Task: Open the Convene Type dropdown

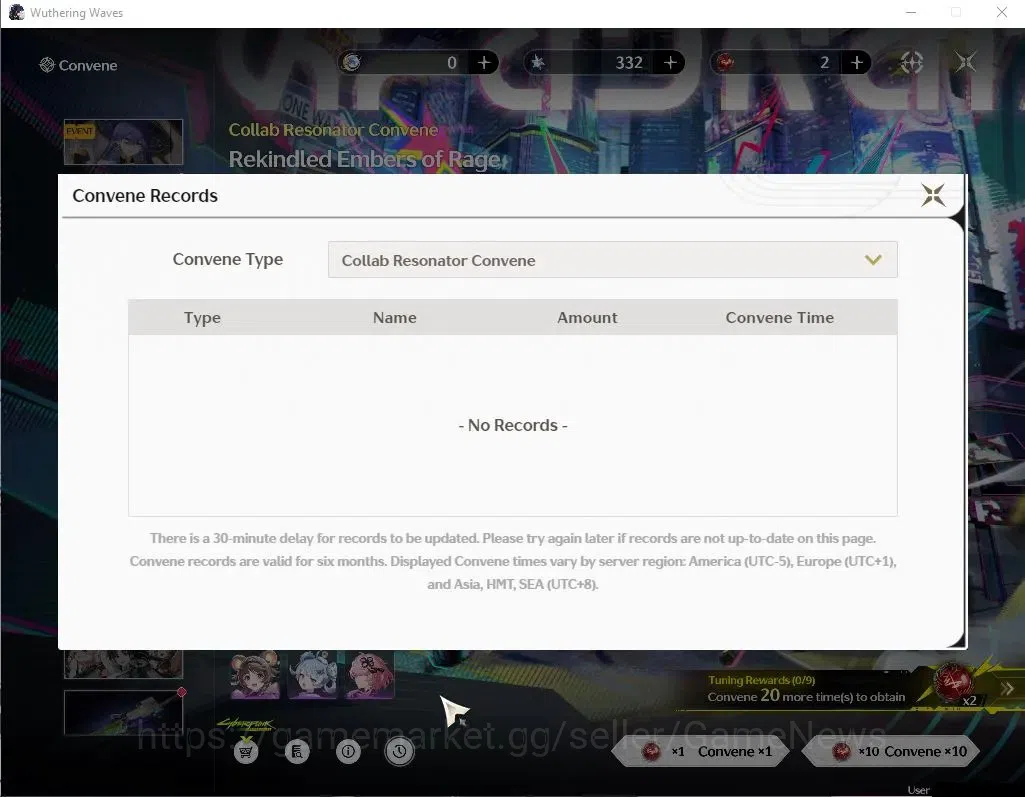Action: click(613, 260)
